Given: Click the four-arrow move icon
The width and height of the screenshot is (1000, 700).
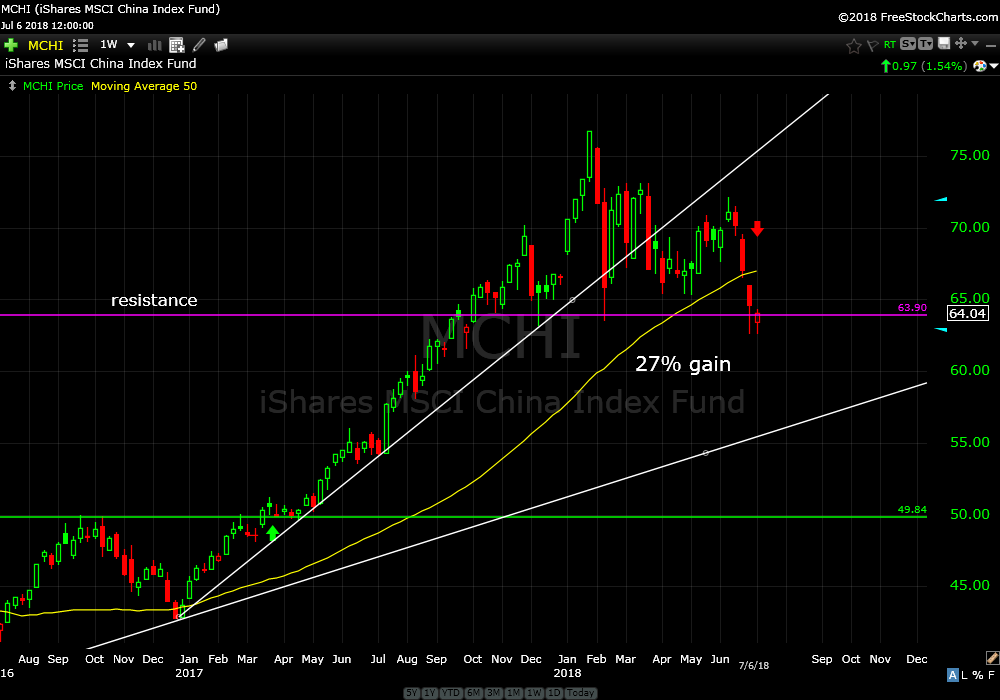Looking at the screenshot, I should 961,44.
